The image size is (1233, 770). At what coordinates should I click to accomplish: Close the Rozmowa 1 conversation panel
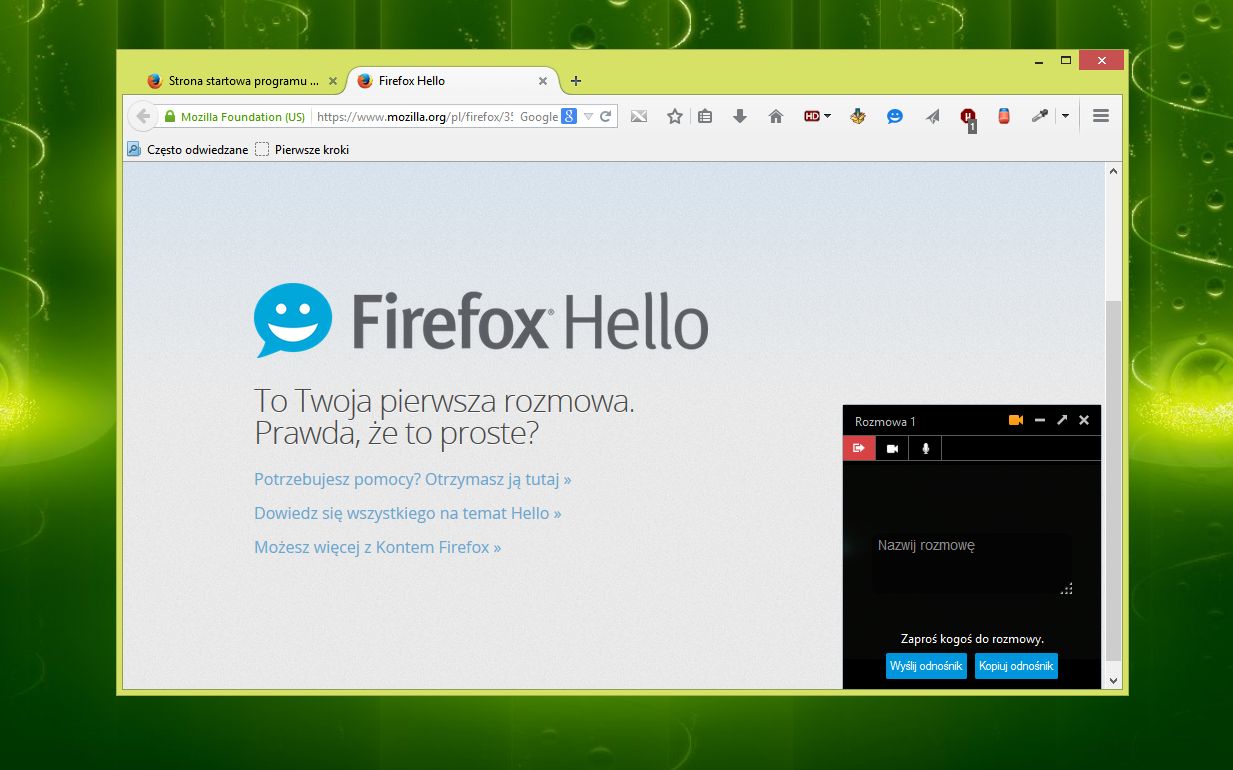[1084, 420]
